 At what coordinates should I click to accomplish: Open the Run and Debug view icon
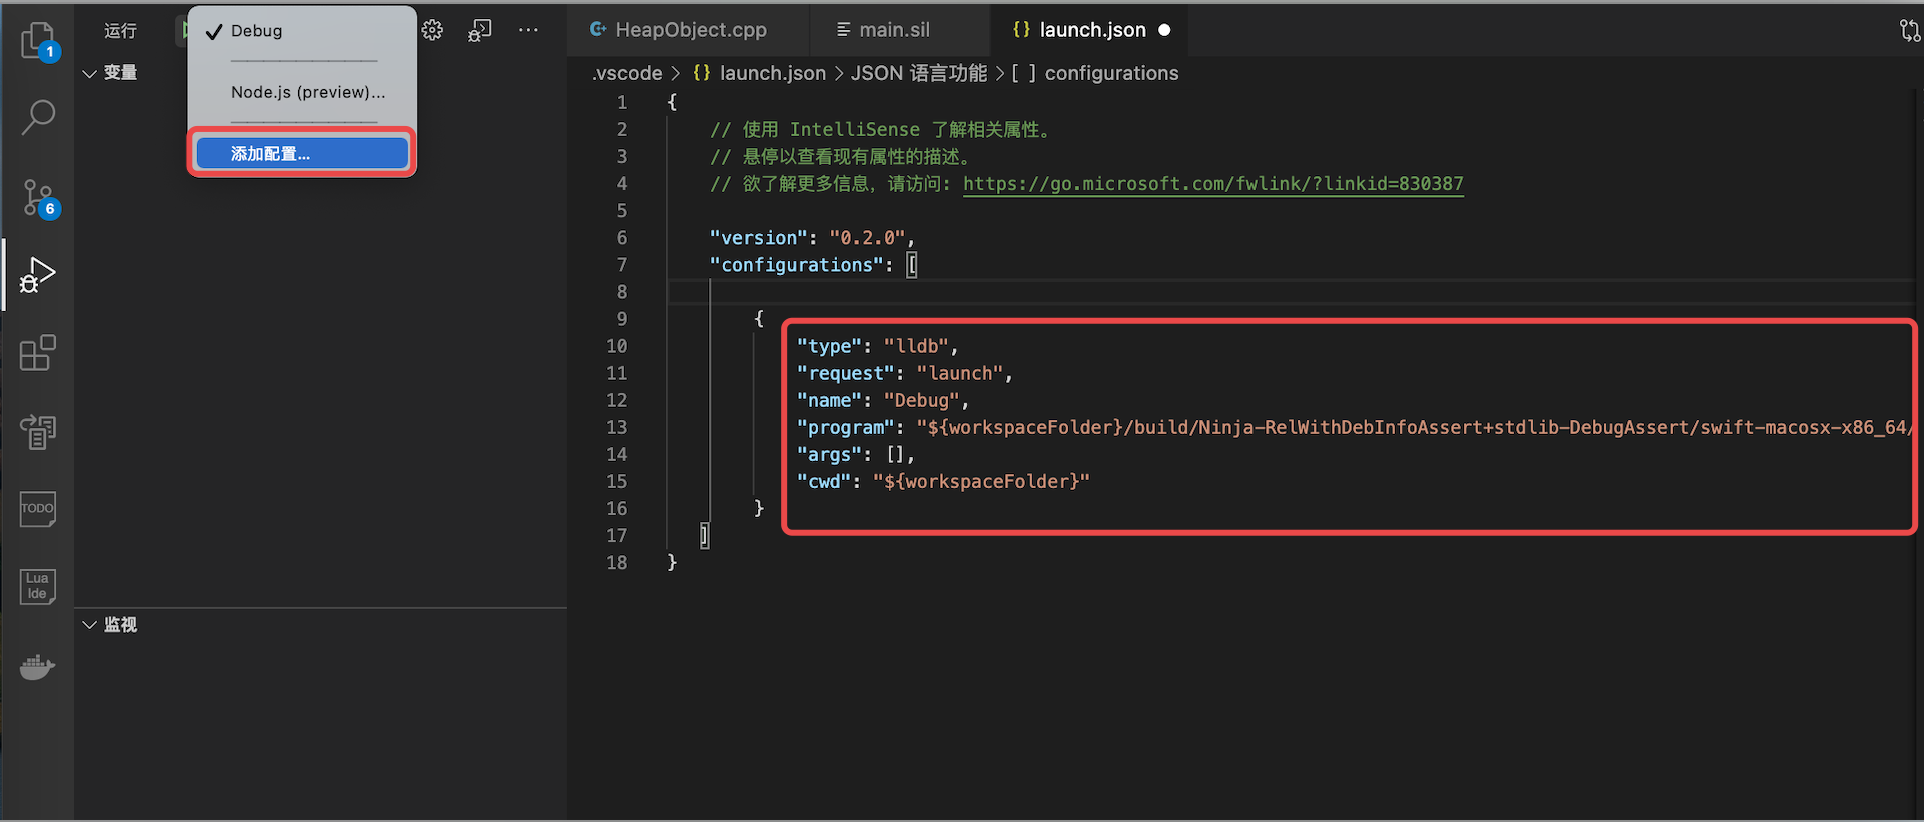pyautogui.click(x=38, y=274)
